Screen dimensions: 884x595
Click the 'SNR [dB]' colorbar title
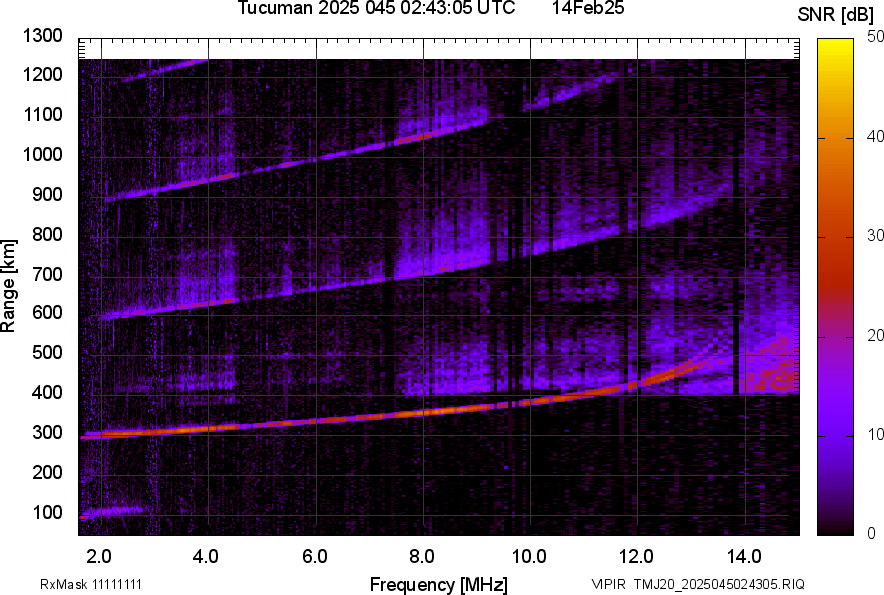point(836,15)
